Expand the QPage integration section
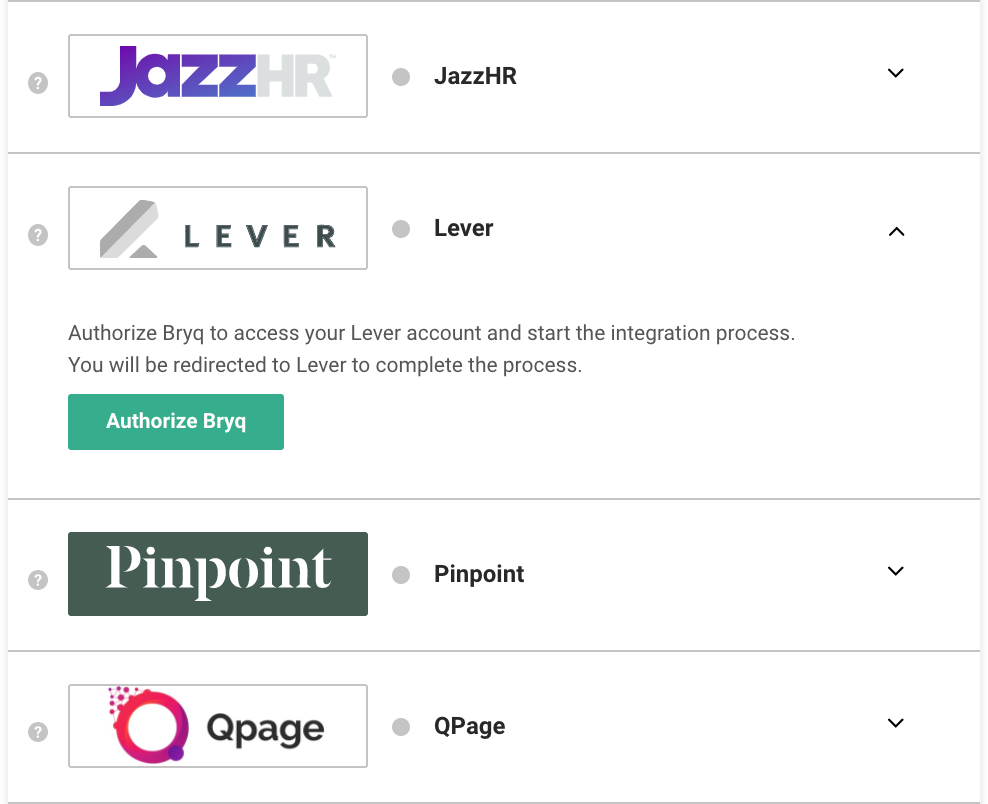The image size is (988, 804). click(x=896, y=723)
